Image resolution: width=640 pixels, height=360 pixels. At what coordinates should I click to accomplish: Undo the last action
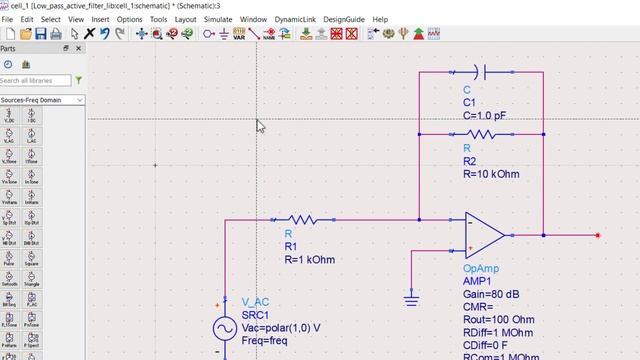coord(104,34)
